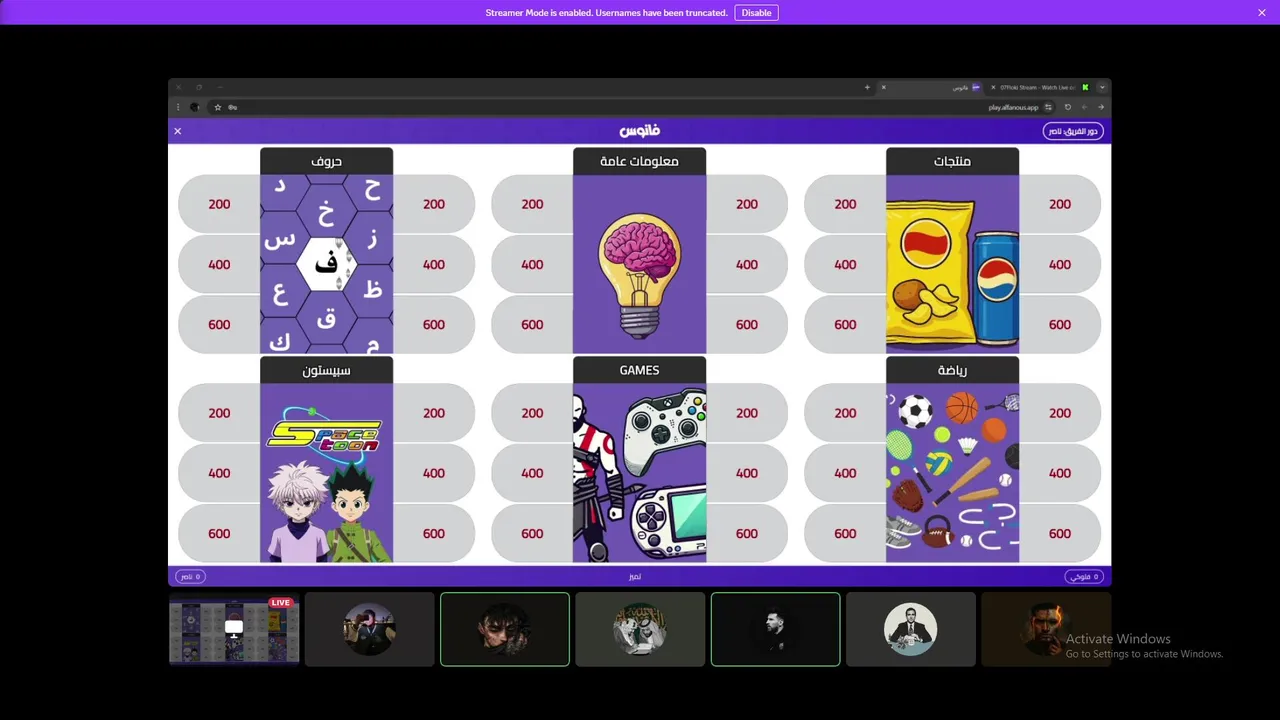Reload the play.alfanous.app page
Image resolution: width=1280 pixels, height=720 pixels.
click(1068, 107)
